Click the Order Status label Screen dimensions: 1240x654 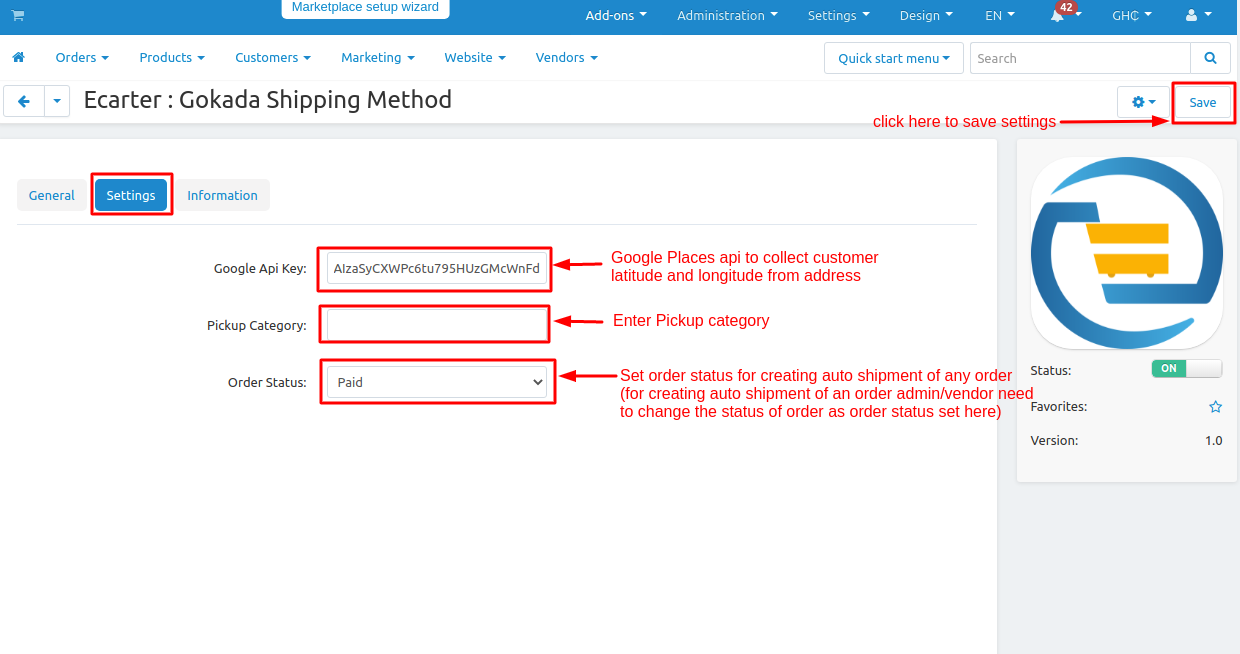tap(267, 382)
